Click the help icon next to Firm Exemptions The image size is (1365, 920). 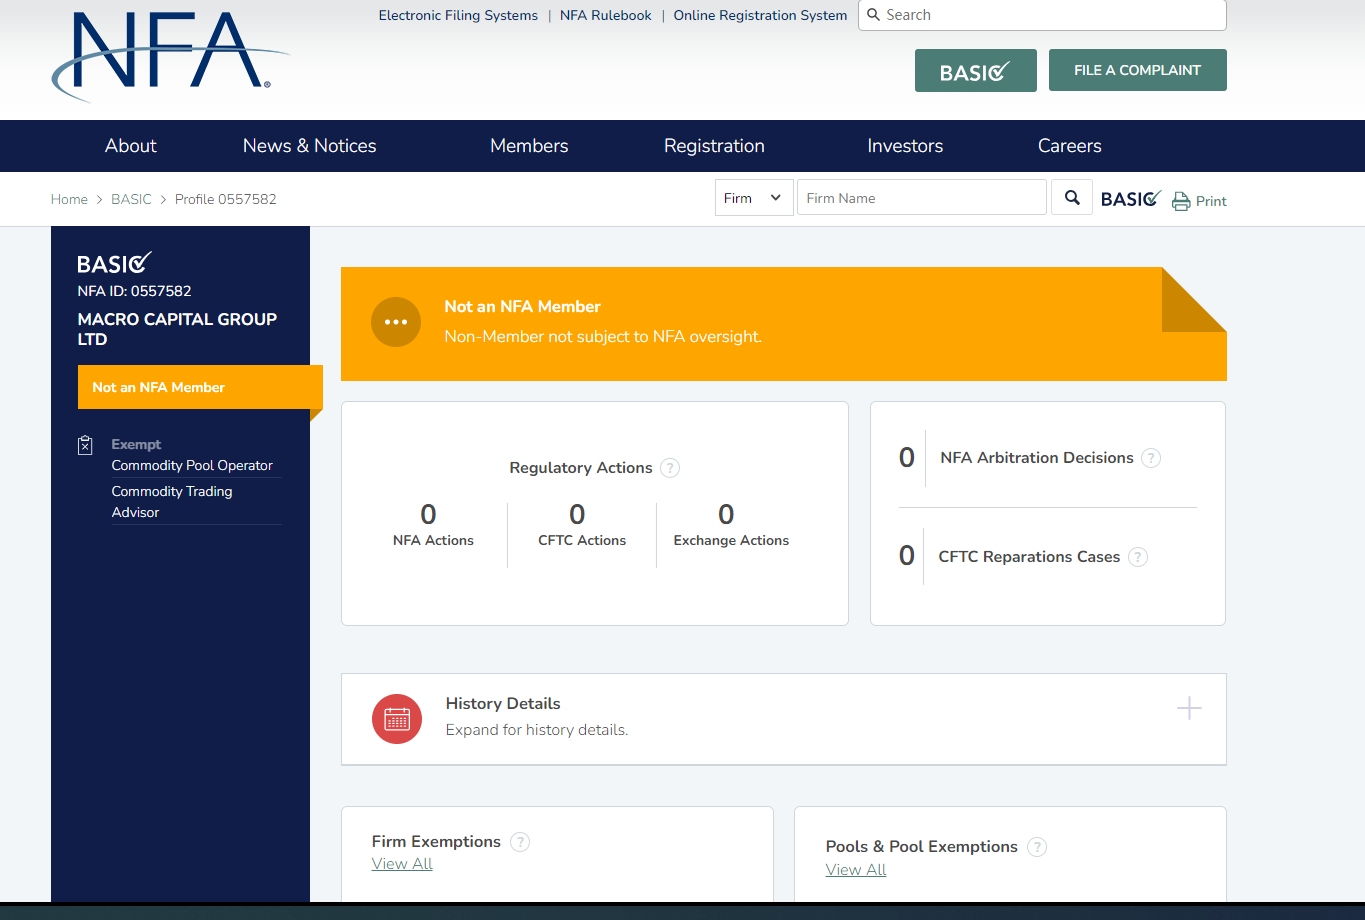click(x=520, y=842)
